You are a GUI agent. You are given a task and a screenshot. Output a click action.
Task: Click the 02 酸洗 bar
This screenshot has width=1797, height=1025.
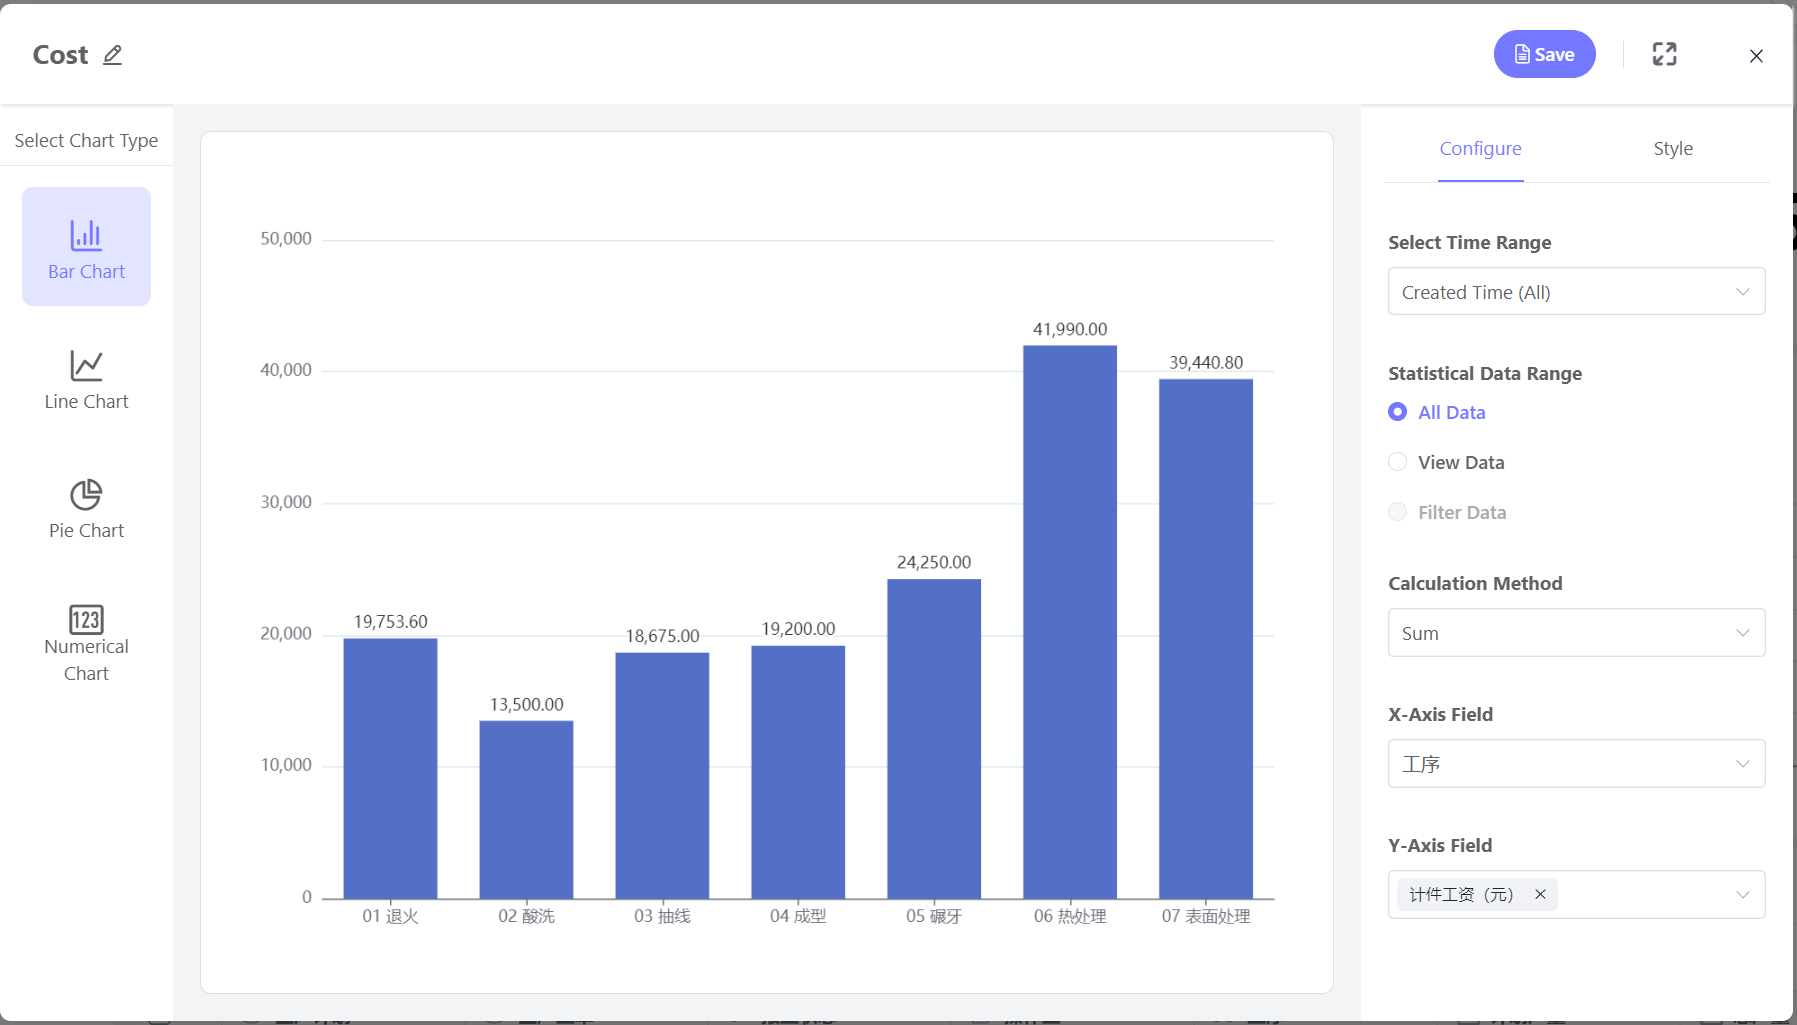526,810
